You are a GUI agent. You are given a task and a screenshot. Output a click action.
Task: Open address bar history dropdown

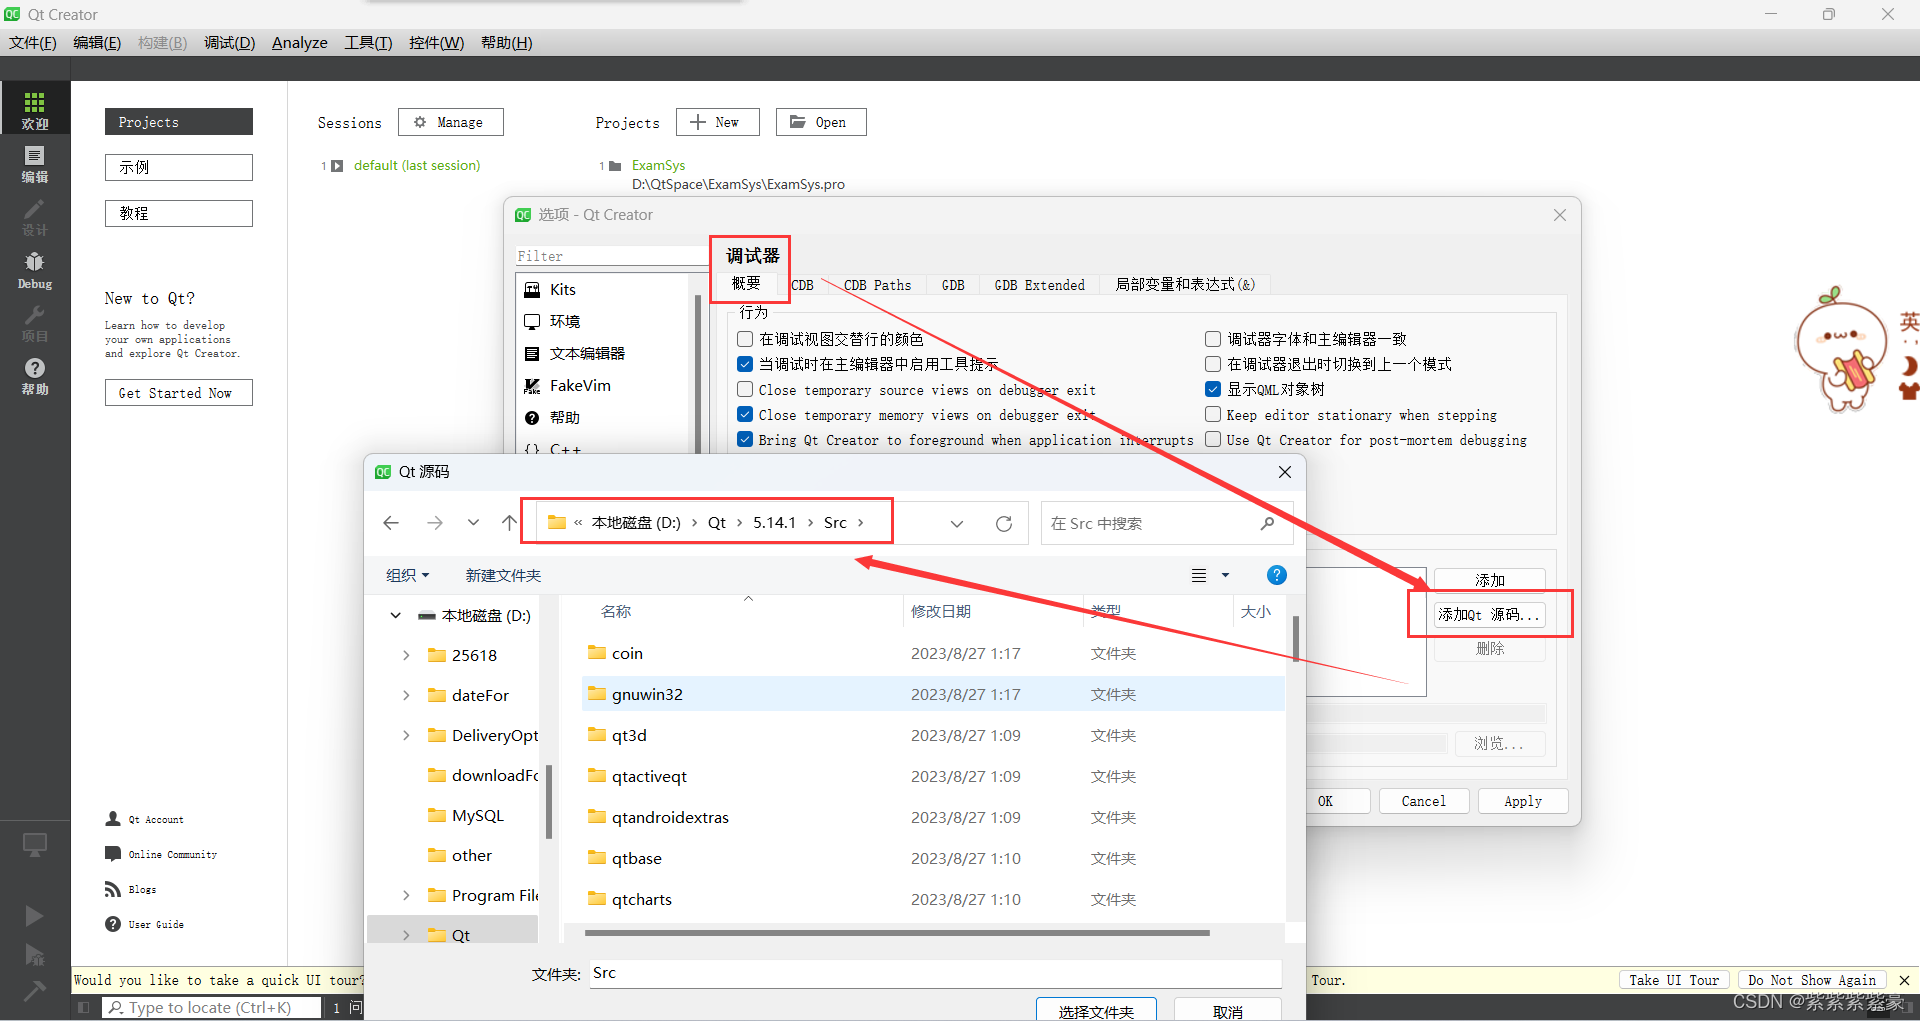[x=957, y=523]
